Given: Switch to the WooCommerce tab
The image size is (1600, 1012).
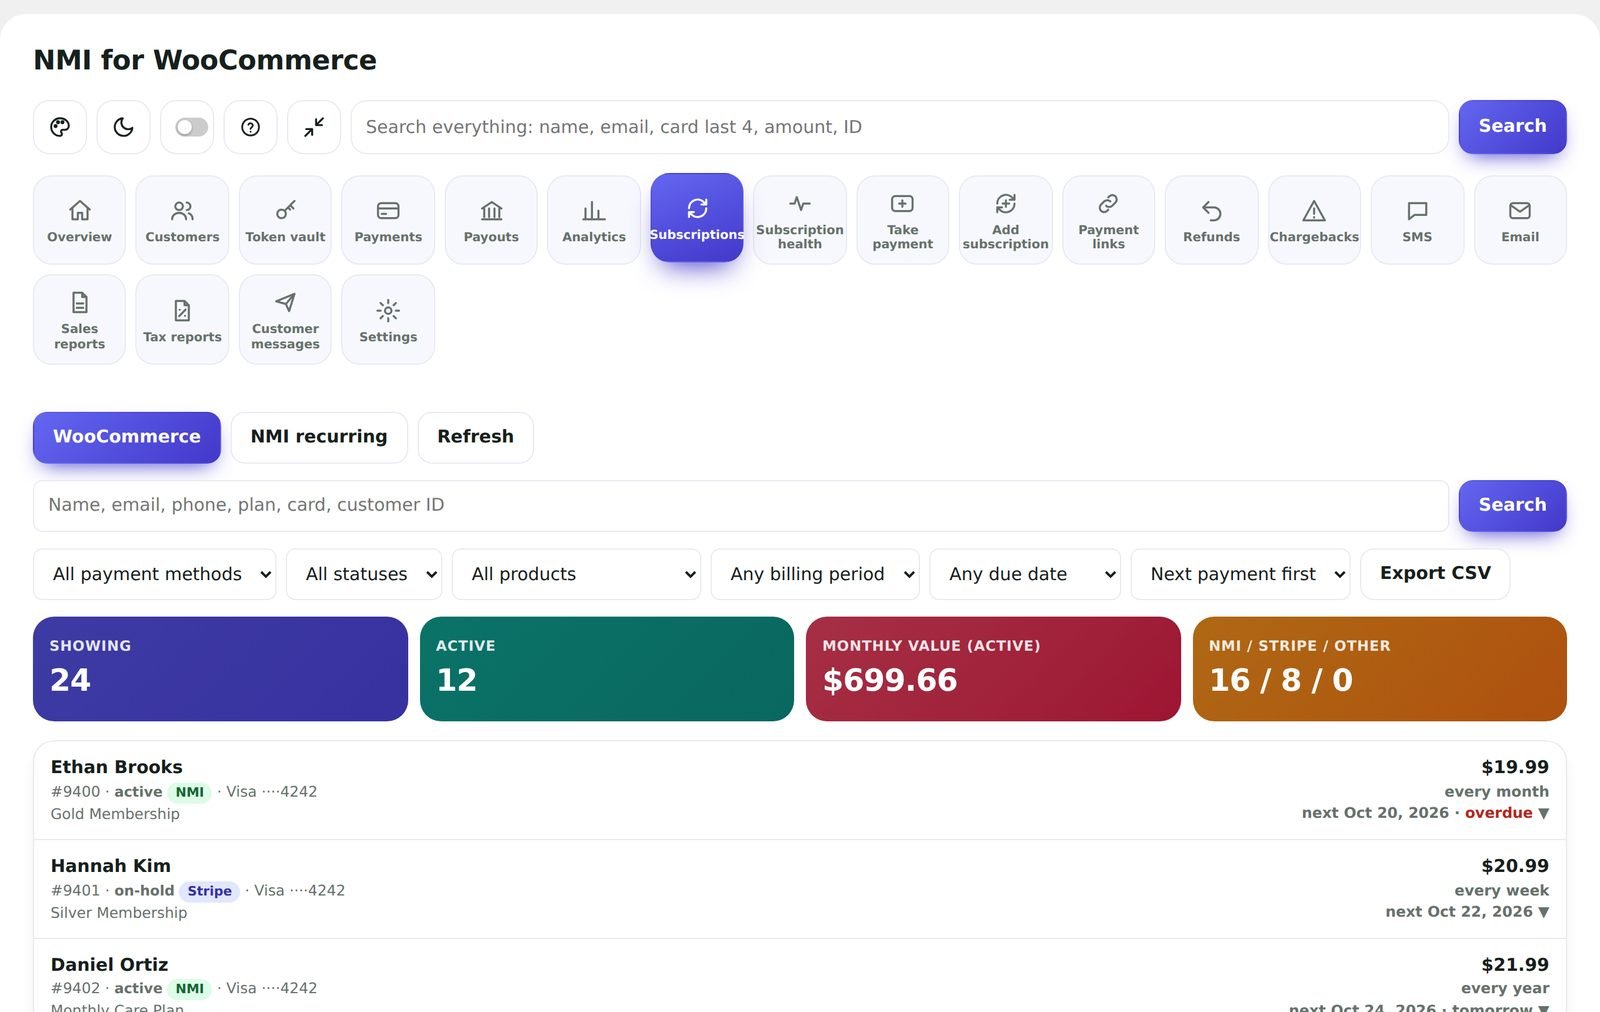Looking at the screenshot, I should (x=127, y=437).
